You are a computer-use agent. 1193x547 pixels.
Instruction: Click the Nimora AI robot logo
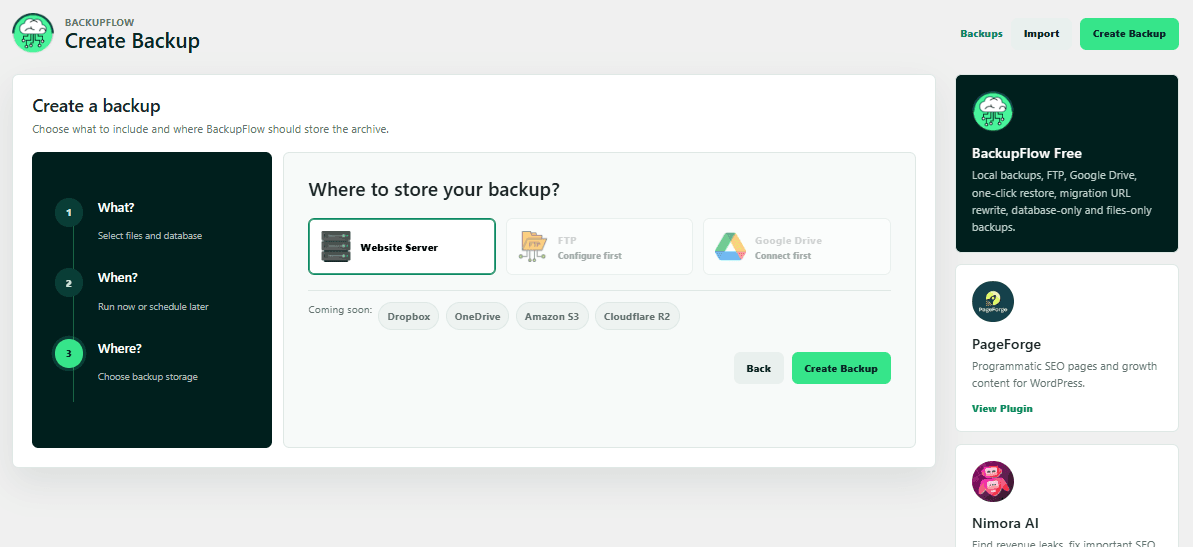tap(992, 481)
